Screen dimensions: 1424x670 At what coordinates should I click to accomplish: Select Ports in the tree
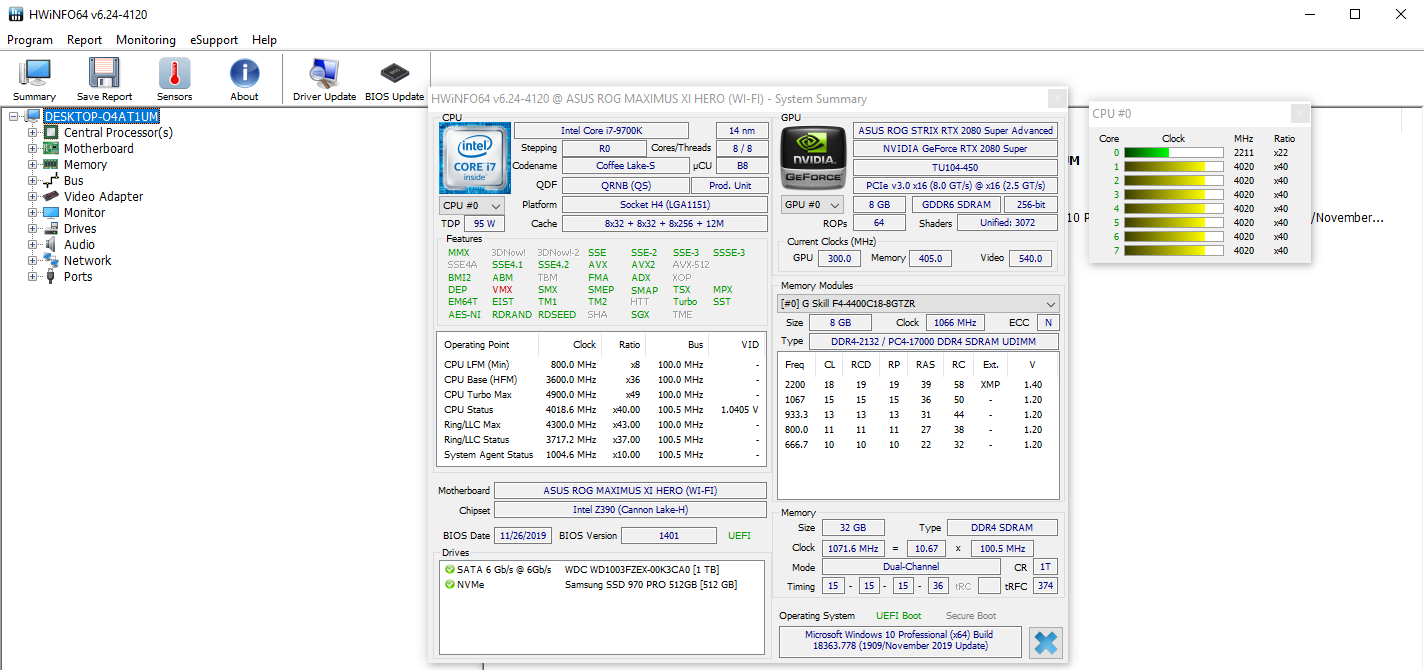point(78,276)
